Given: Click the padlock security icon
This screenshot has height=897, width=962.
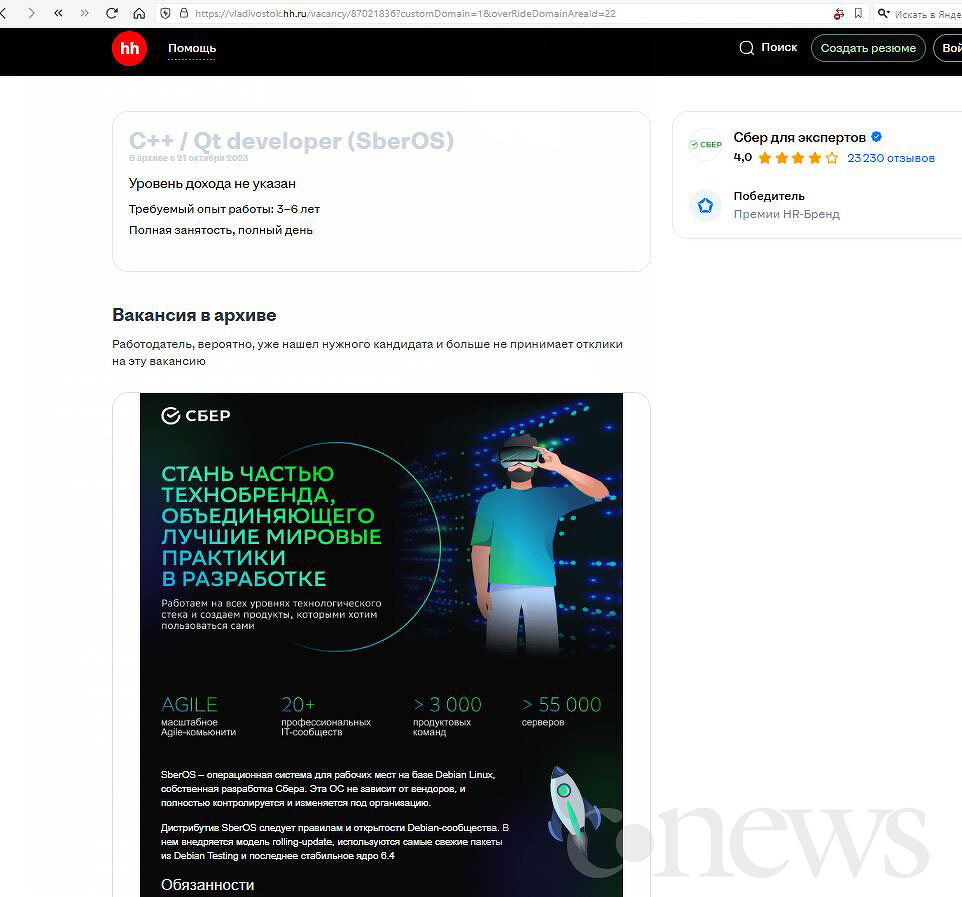Looking at the screenshot, I should coord(183,13).
